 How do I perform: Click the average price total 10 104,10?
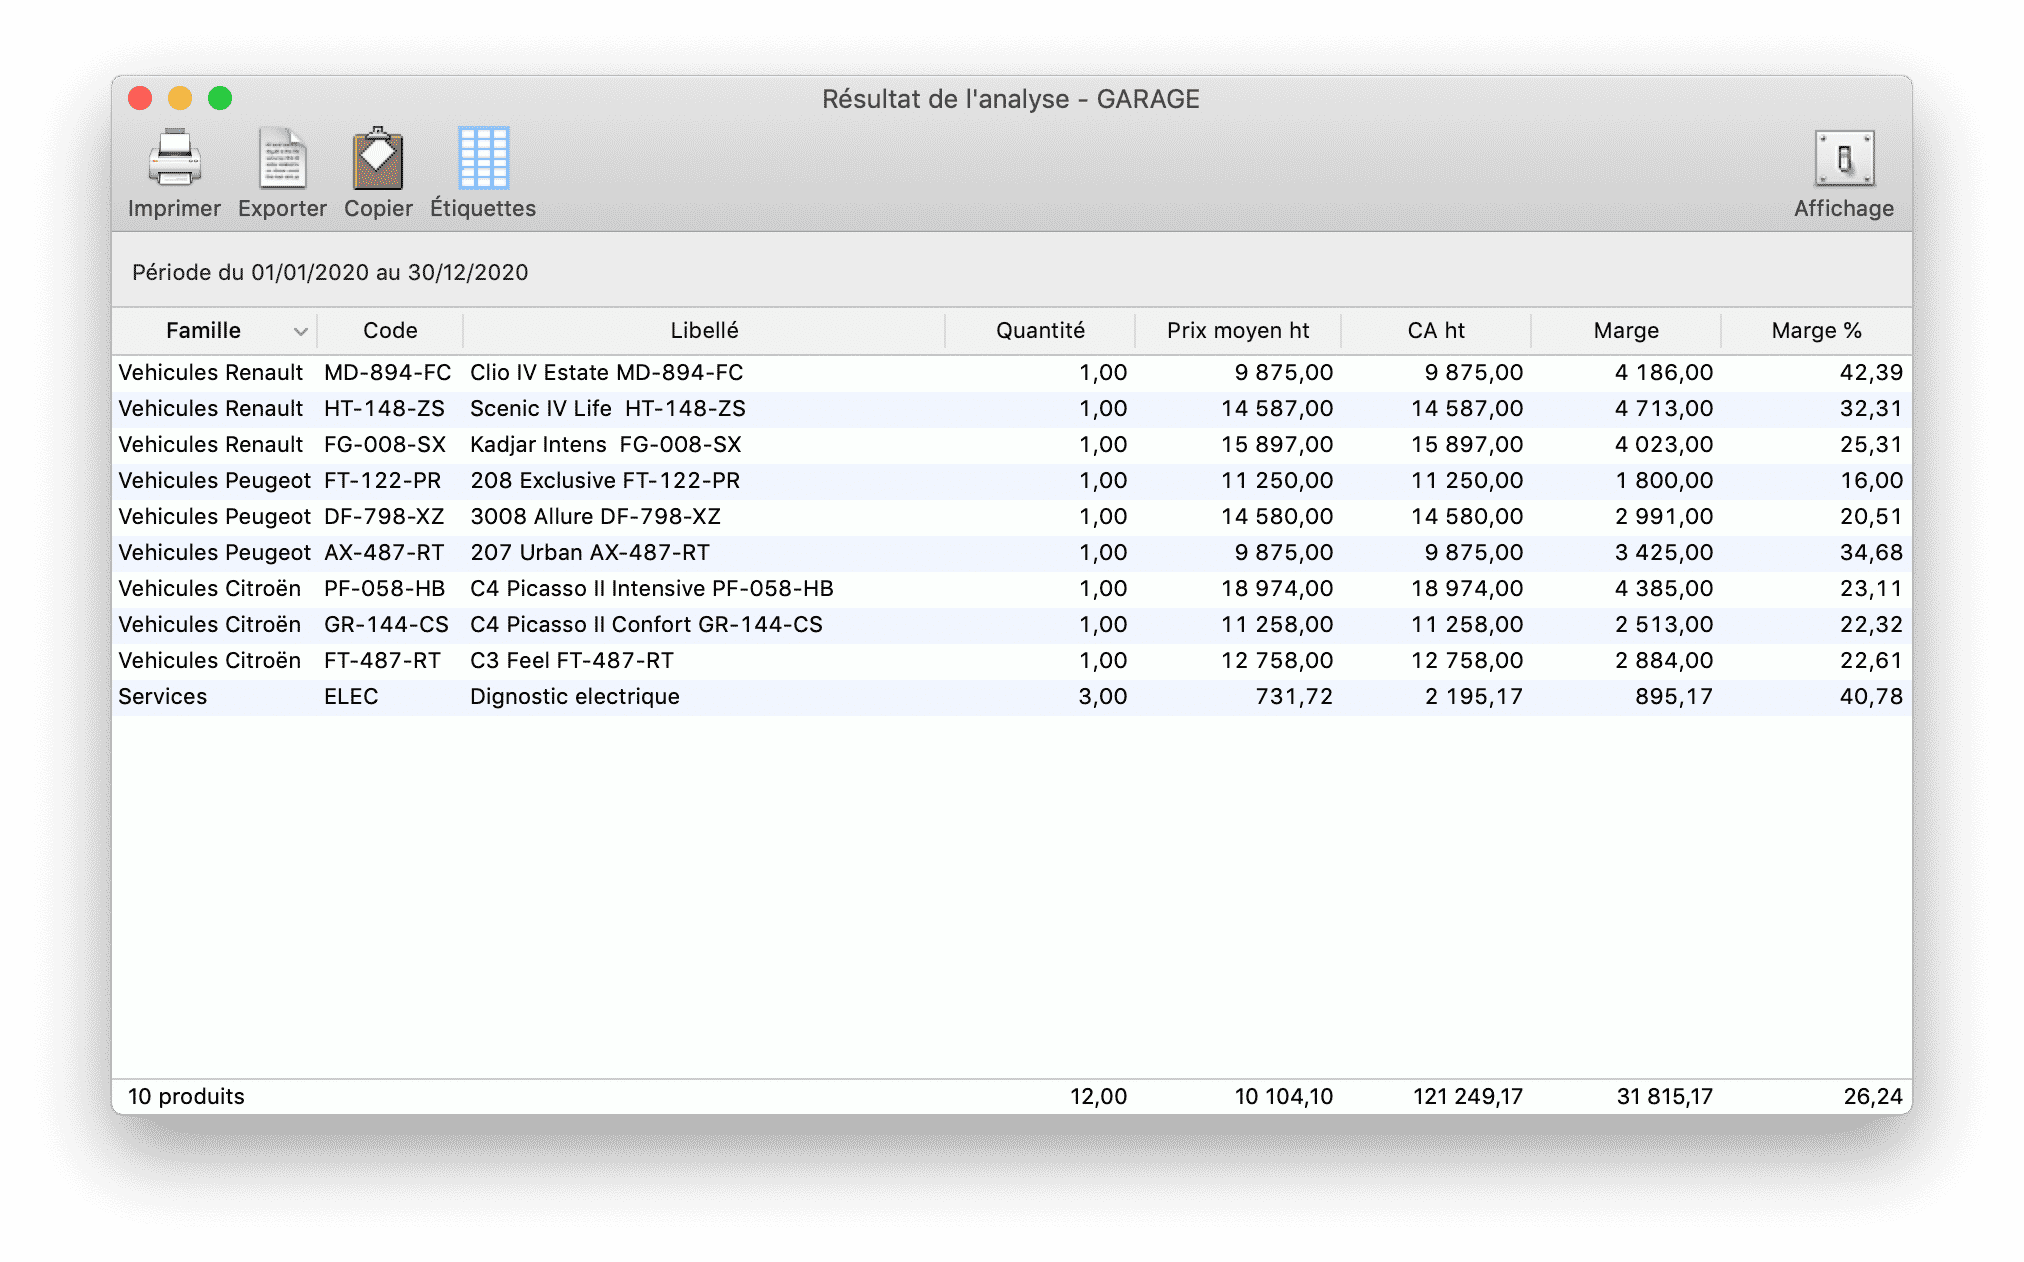1284,1097
